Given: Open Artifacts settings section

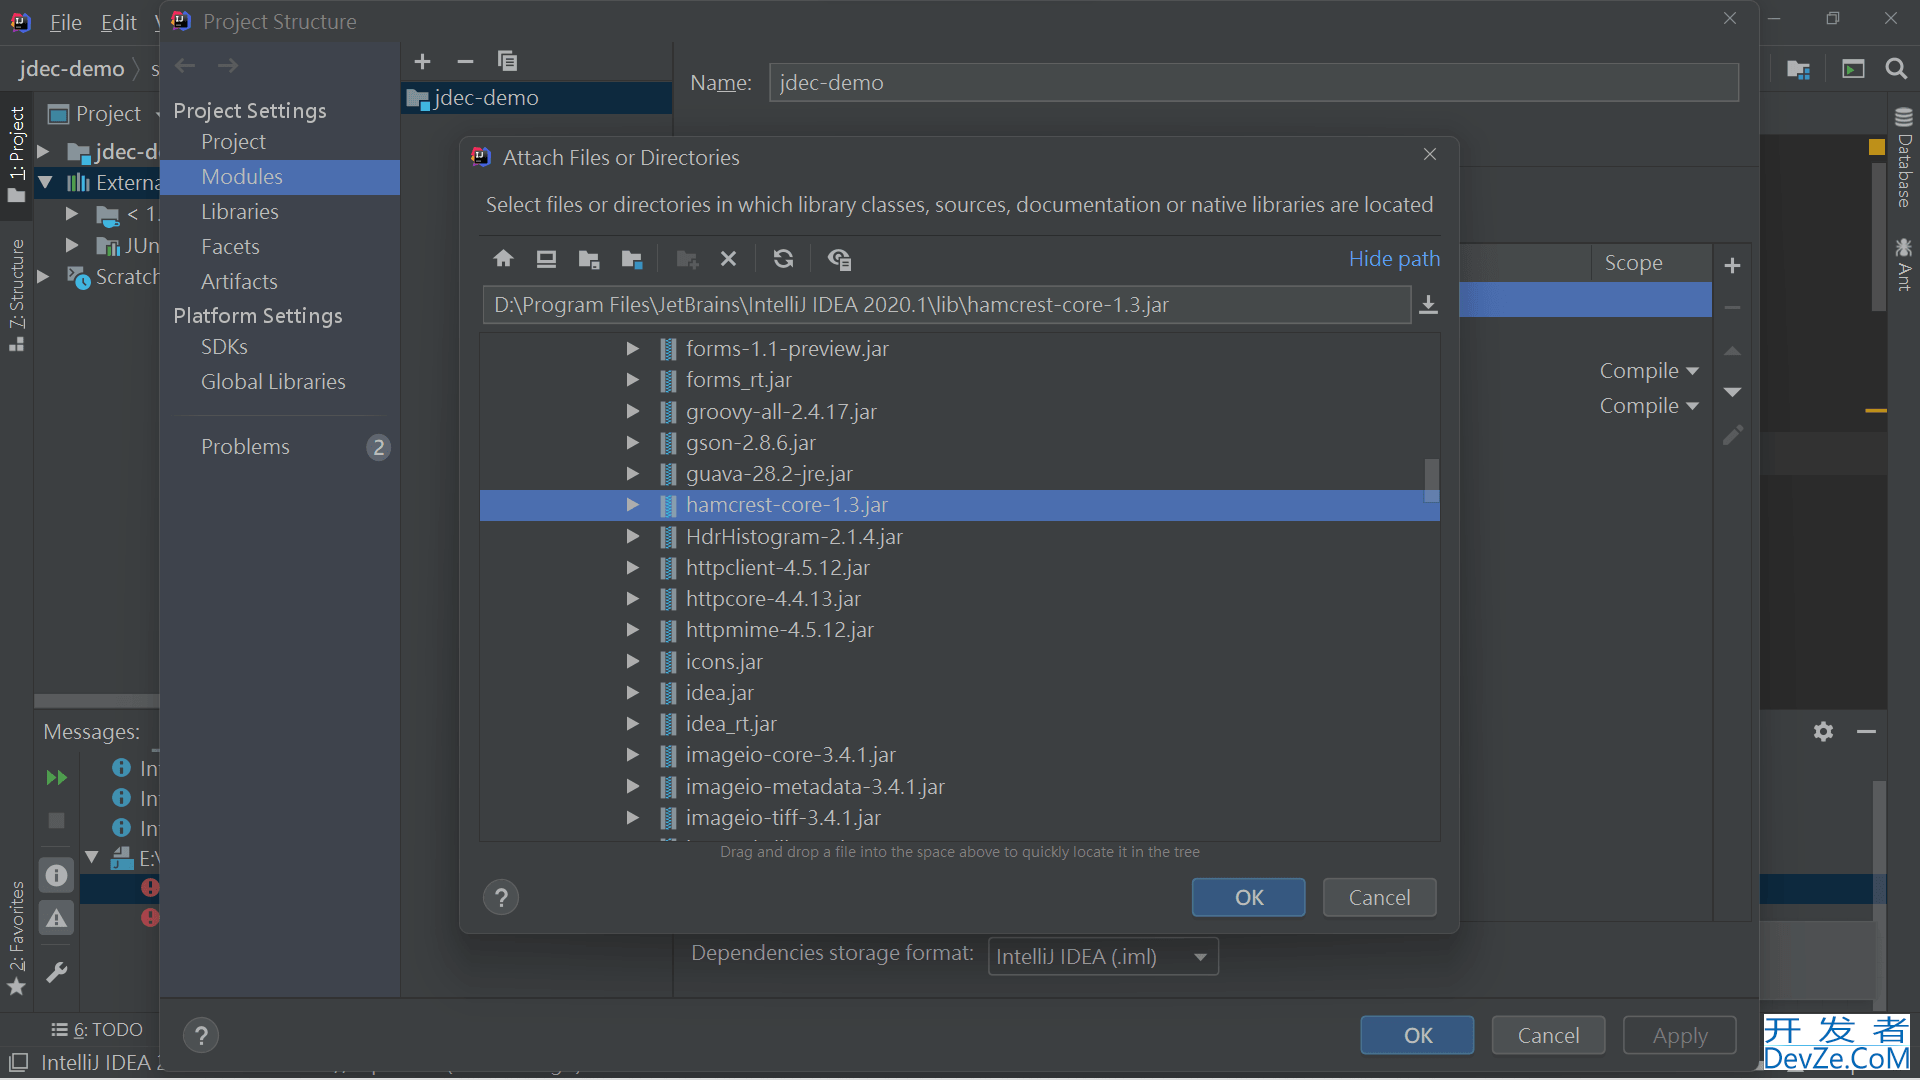Looking at the screenshot, I should (239, 281).
